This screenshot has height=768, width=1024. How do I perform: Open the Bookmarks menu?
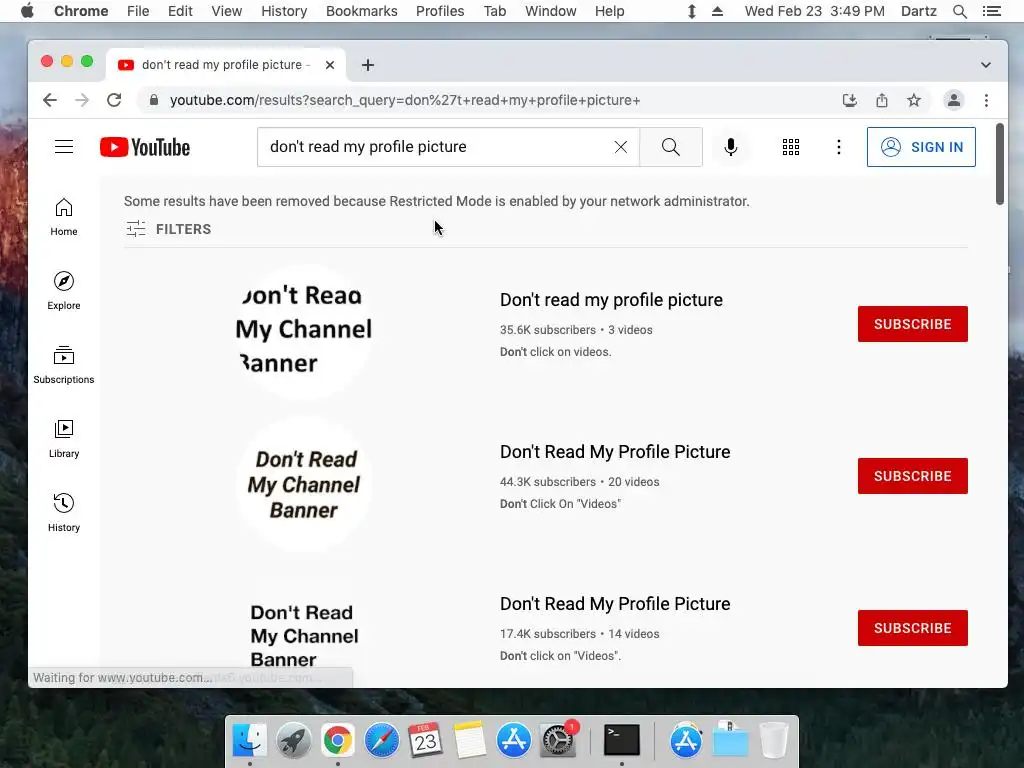pos(362,11)
